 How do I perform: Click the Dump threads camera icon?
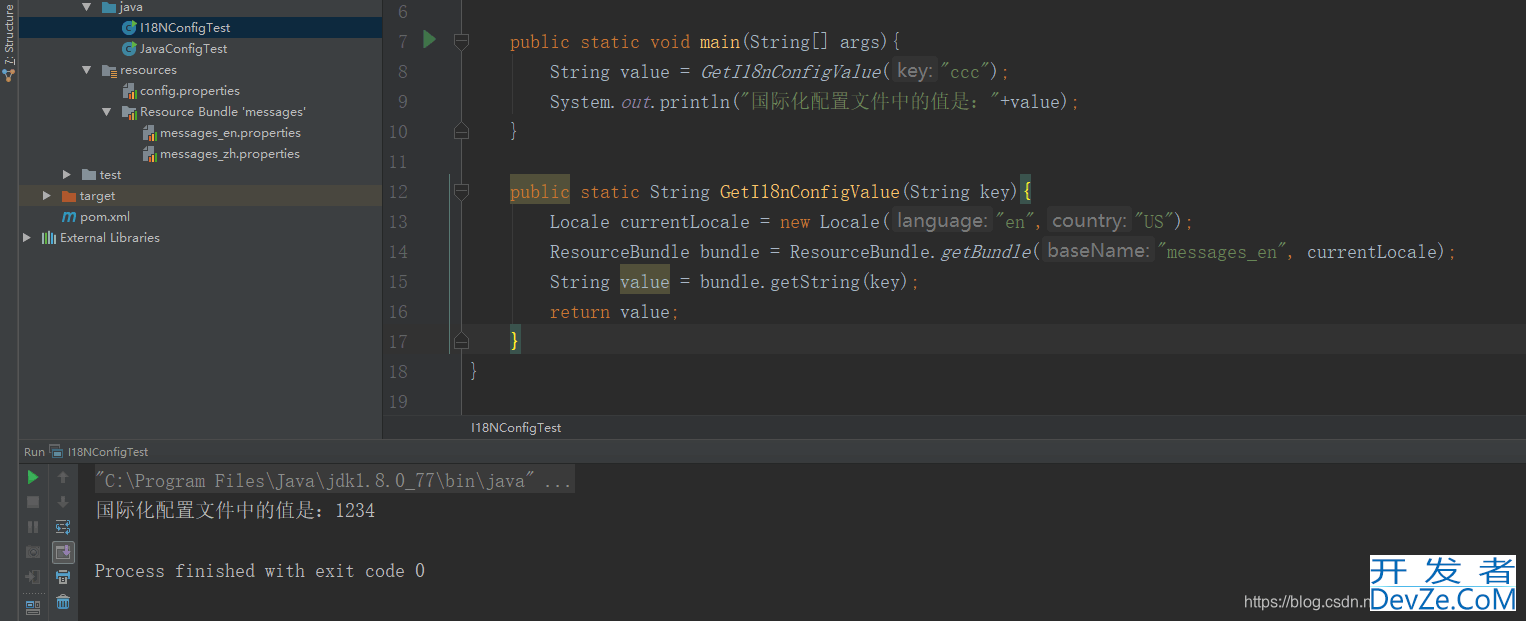33,552
